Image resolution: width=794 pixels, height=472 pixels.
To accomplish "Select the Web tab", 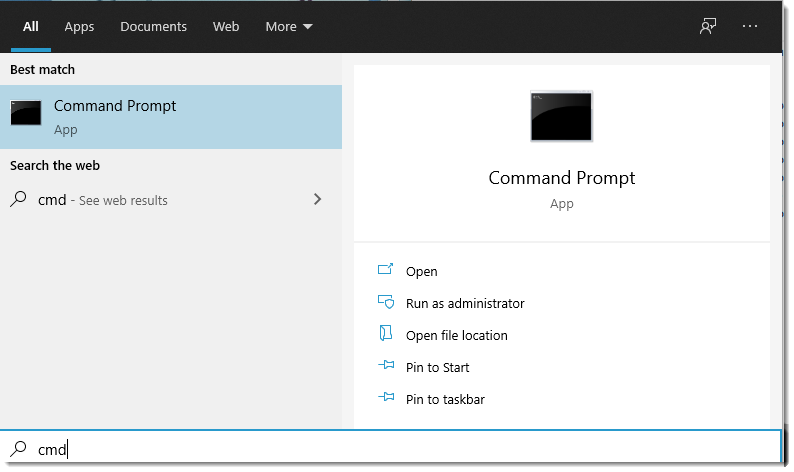I will point(226,27).
